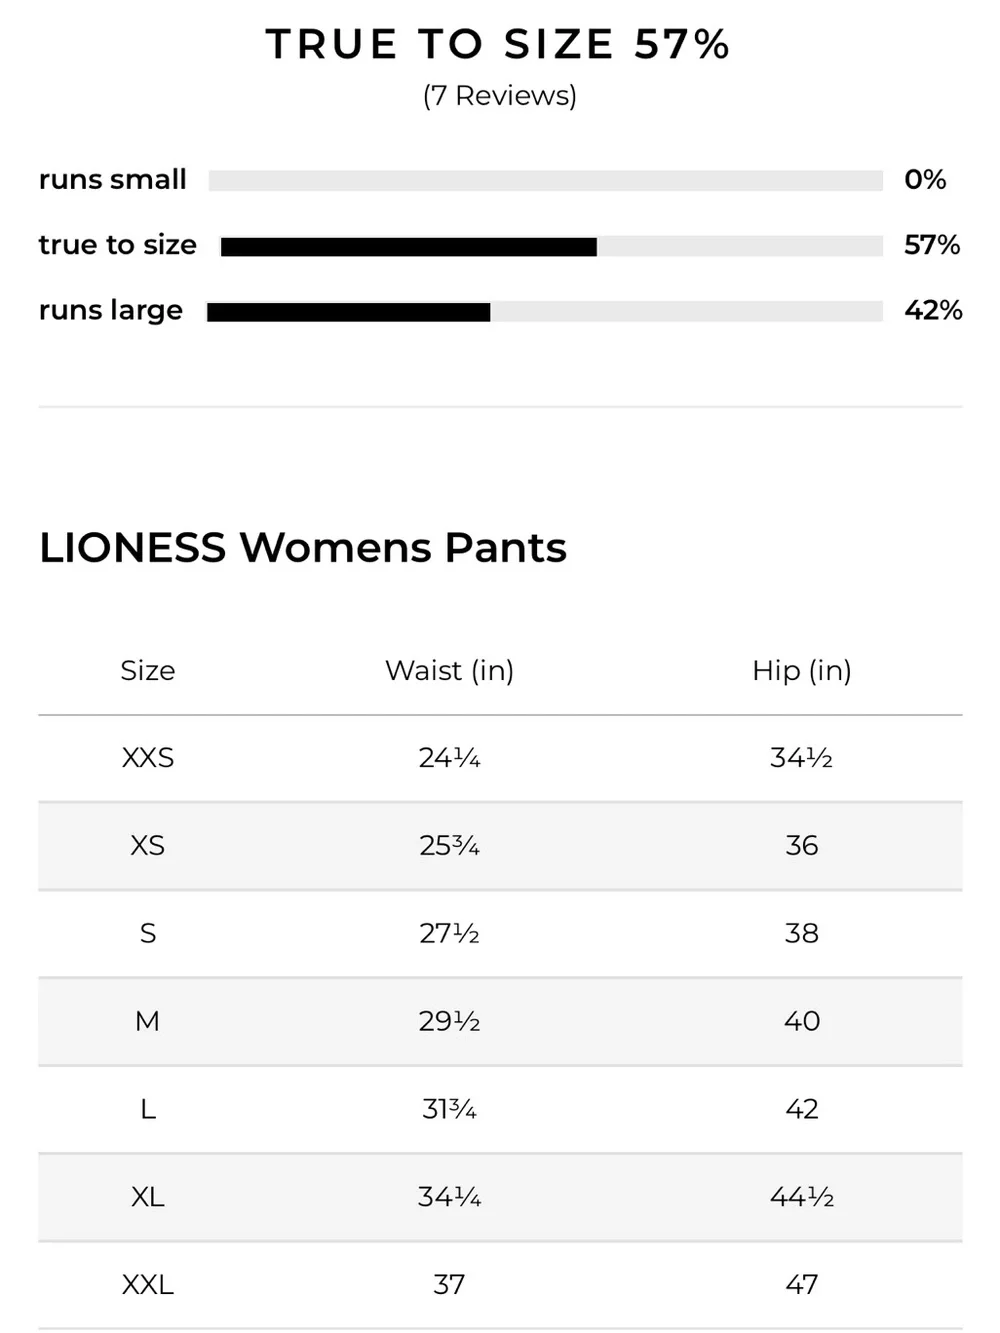
Task: Click the TRUE TO SIZE 57% heading
Action: point(498,44)
